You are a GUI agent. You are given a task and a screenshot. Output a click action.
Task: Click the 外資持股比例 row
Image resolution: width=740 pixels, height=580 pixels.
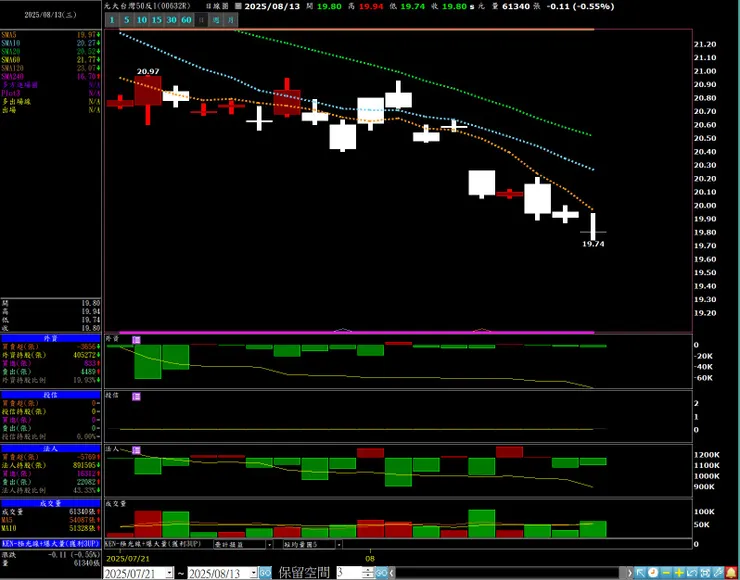[x=50, y=380]
